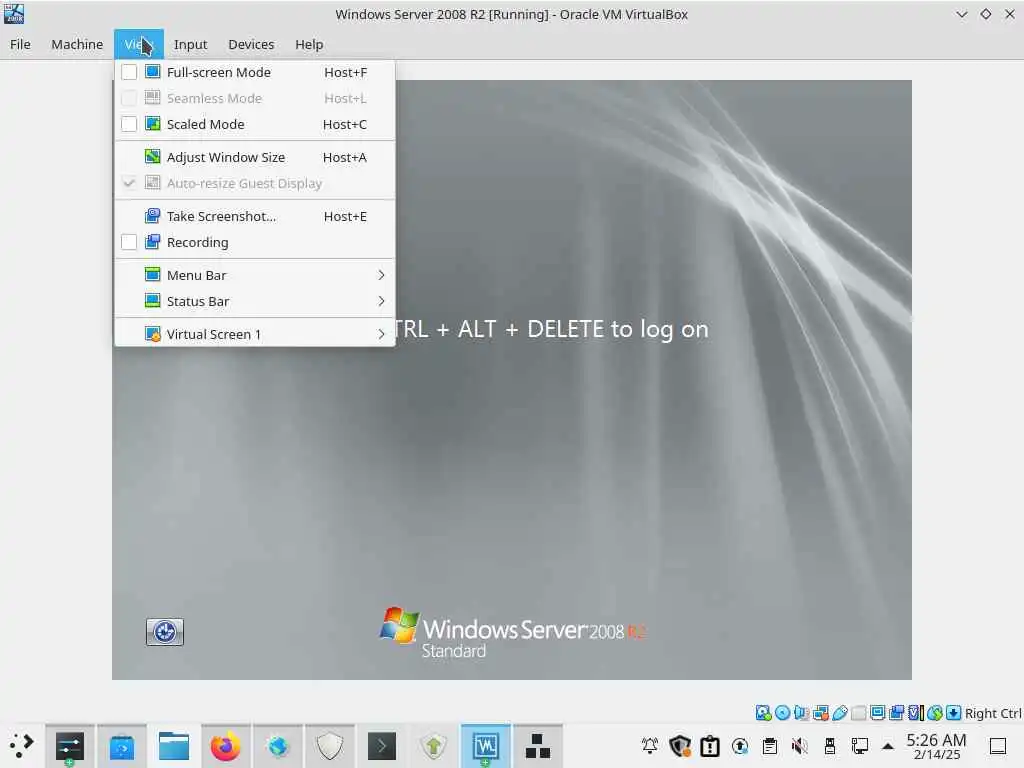Click the recording status bar icon
1024x768 pixels.
(x=897, y=712)
